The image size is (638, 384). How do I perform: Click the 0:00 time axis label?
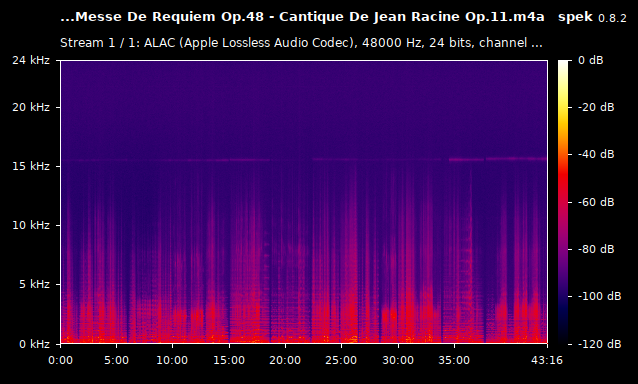click(60, 360)
